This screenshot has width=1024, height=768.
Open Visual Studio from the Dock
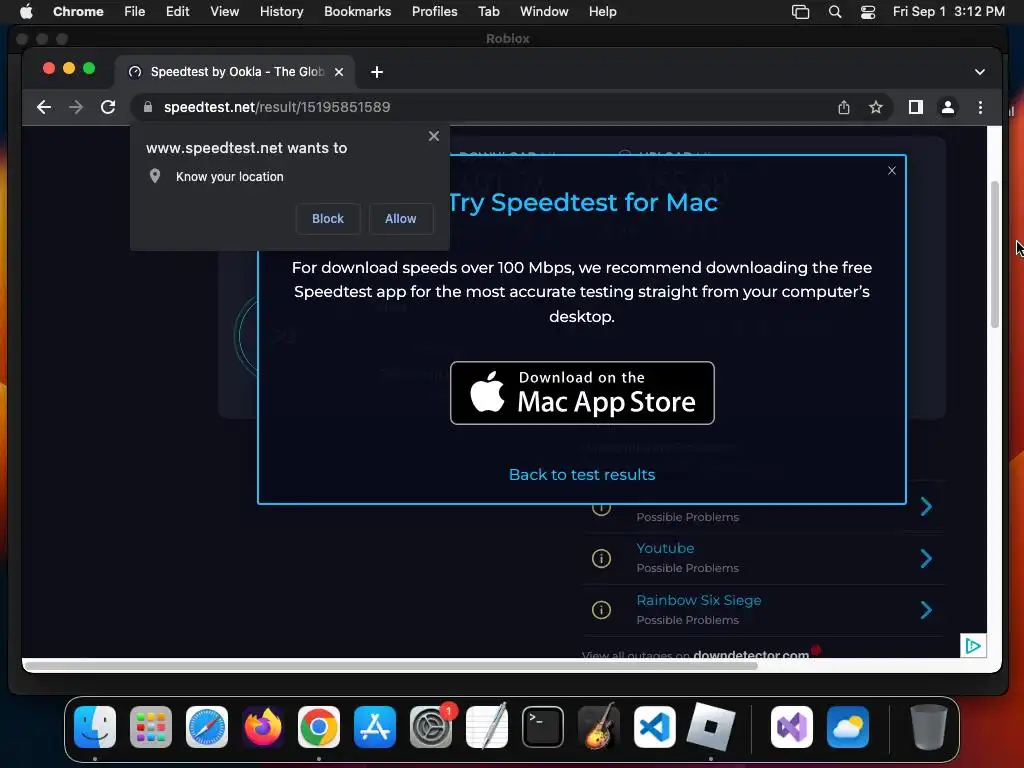click(x=792, y=727)
